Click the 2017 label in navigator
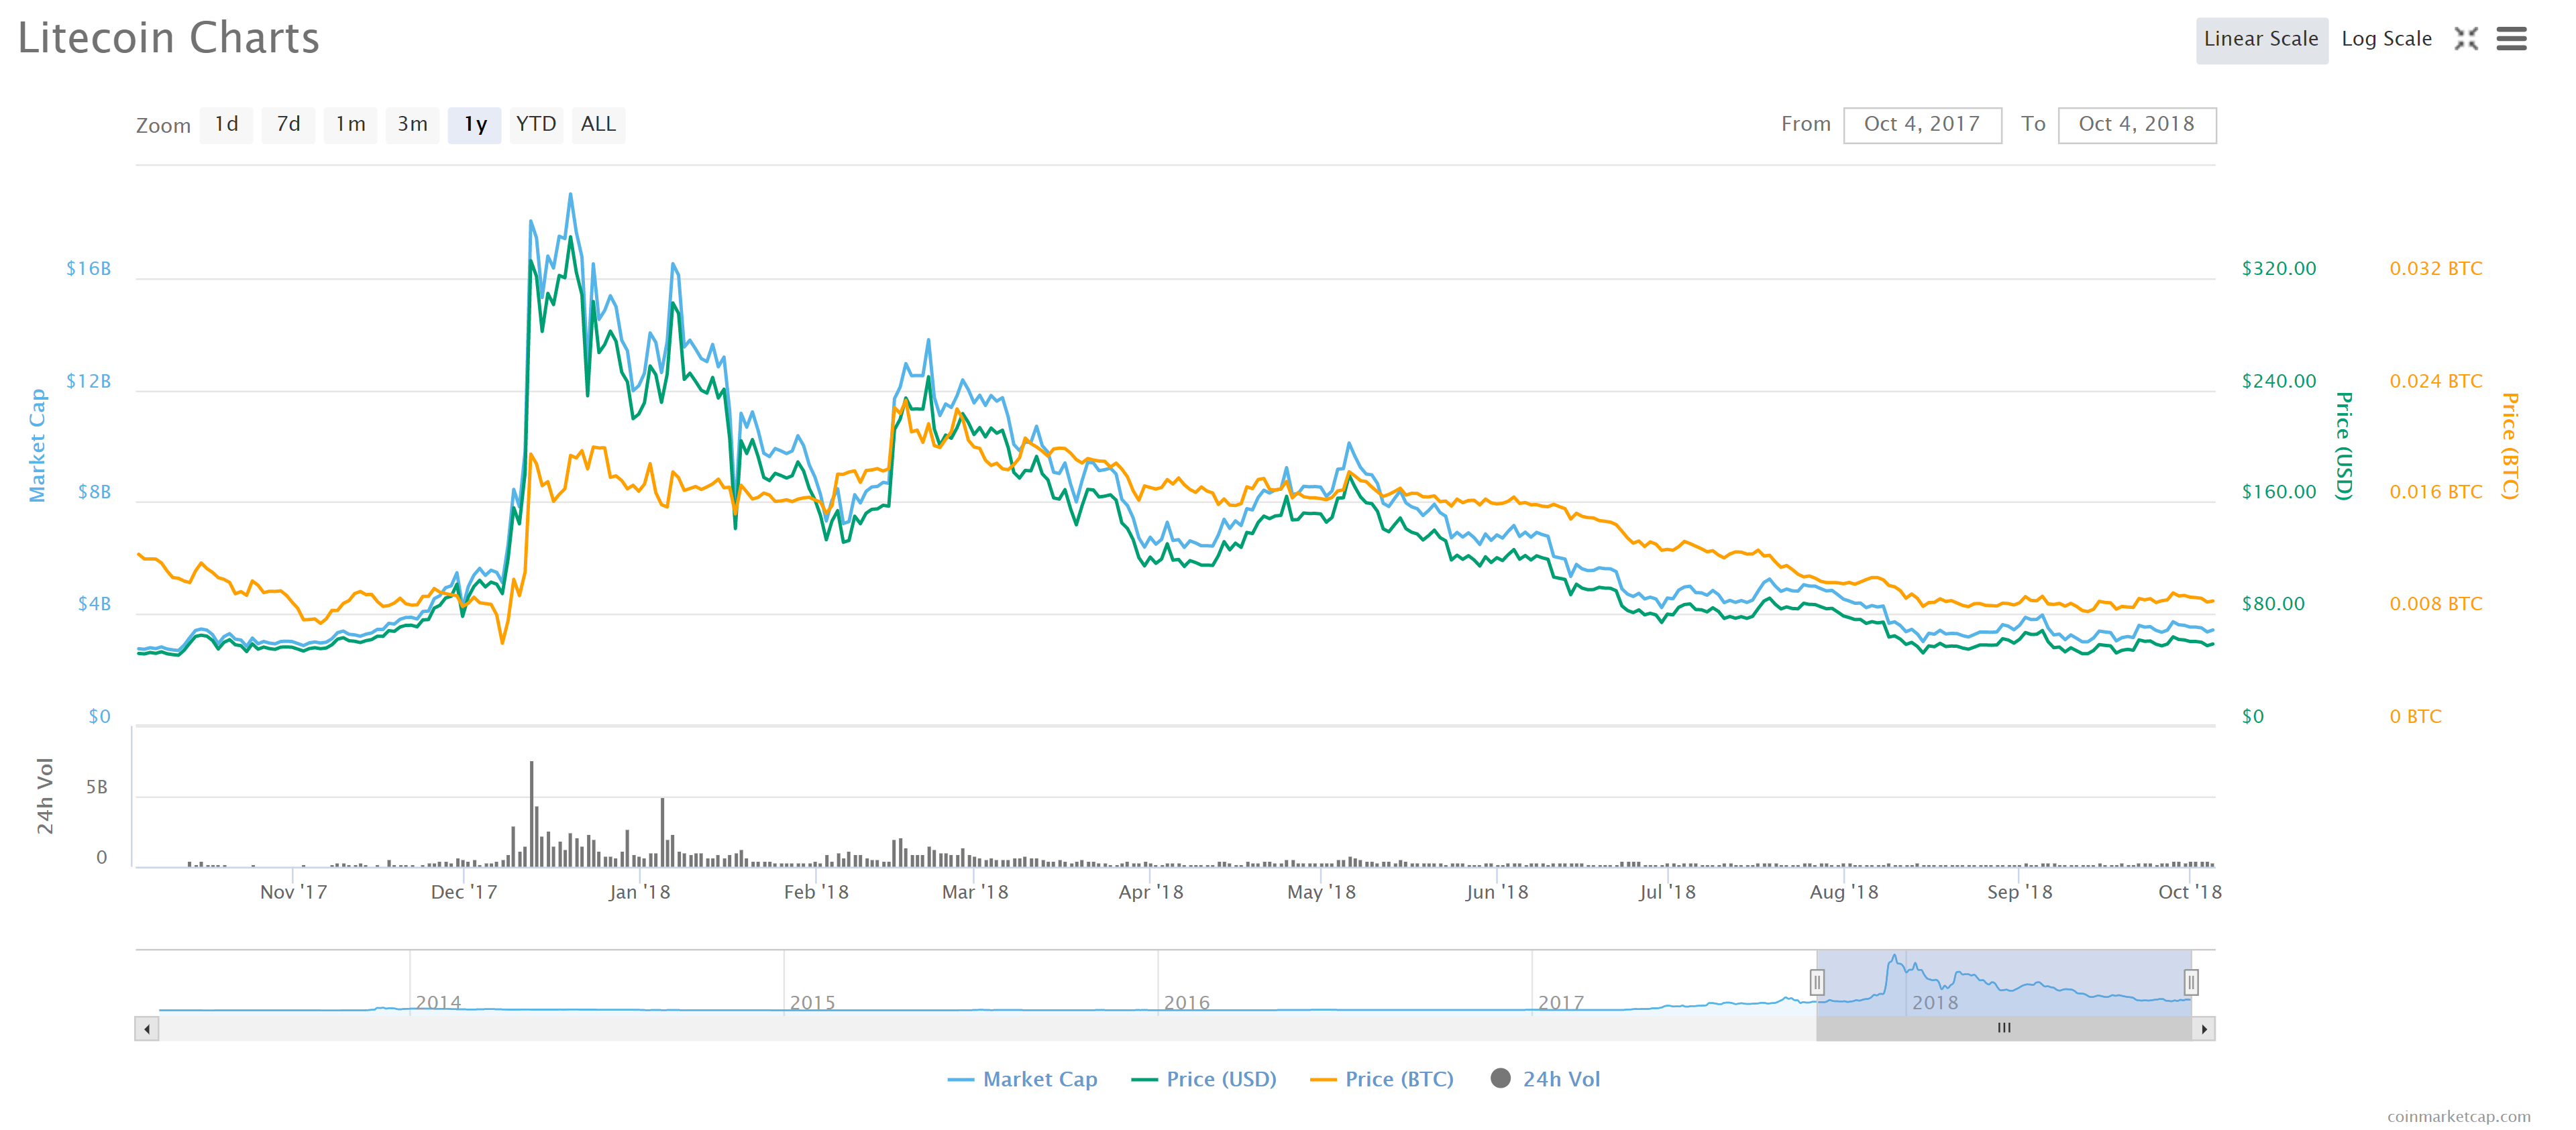2576x1130 pixels. (1561, 1002)
